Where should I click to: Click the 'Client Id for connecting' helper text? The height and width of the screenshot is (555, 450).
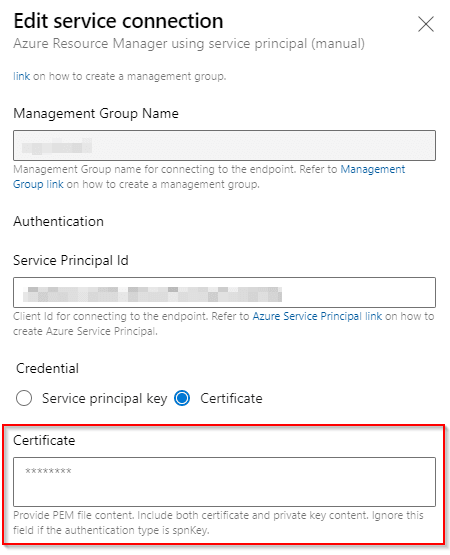[223, 324]
